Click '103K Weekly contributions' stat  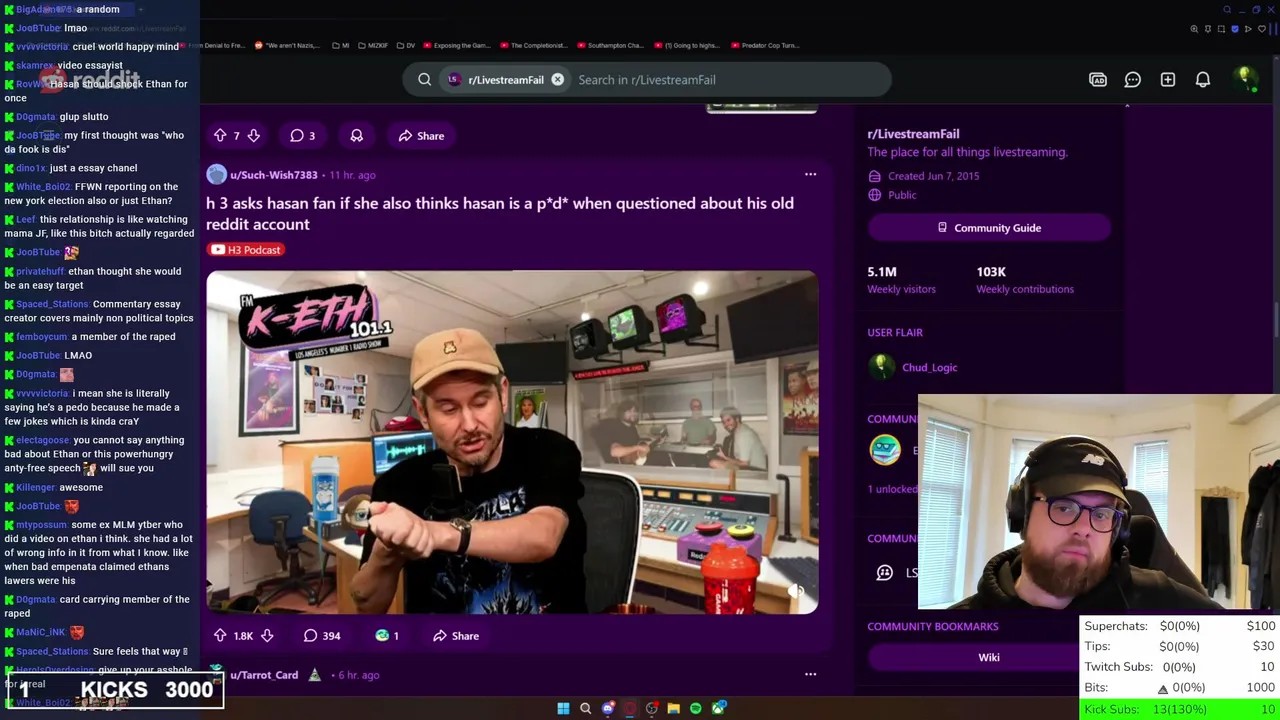[1025, 280]
